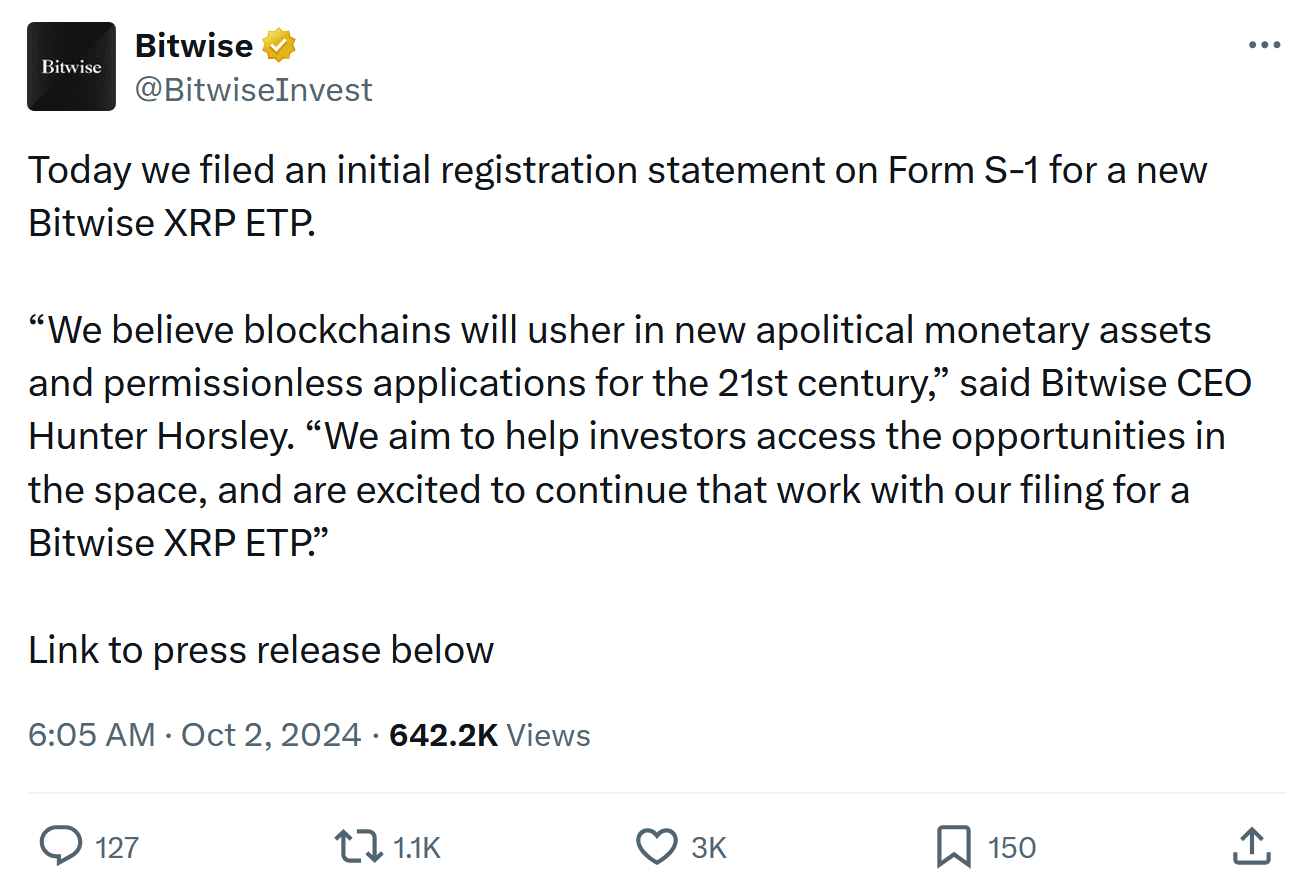Open the Bitwise profile avatar
This screenshot has height=889, width=1309.
[71, 66]
